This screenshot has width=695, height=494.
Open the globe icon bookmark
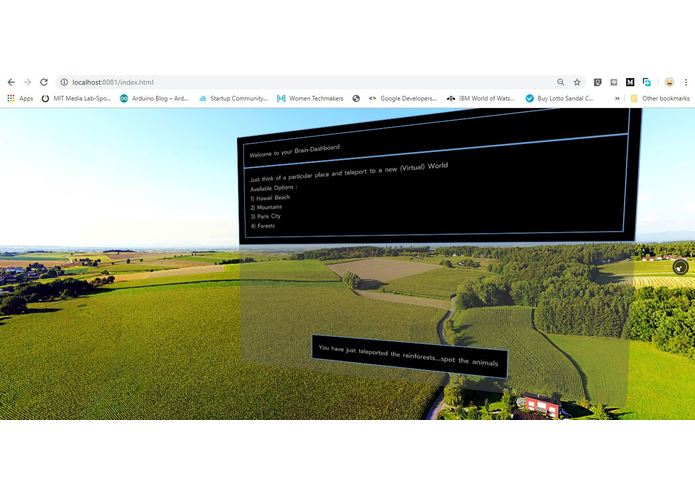pyautogui.click(x=356, y=98)
